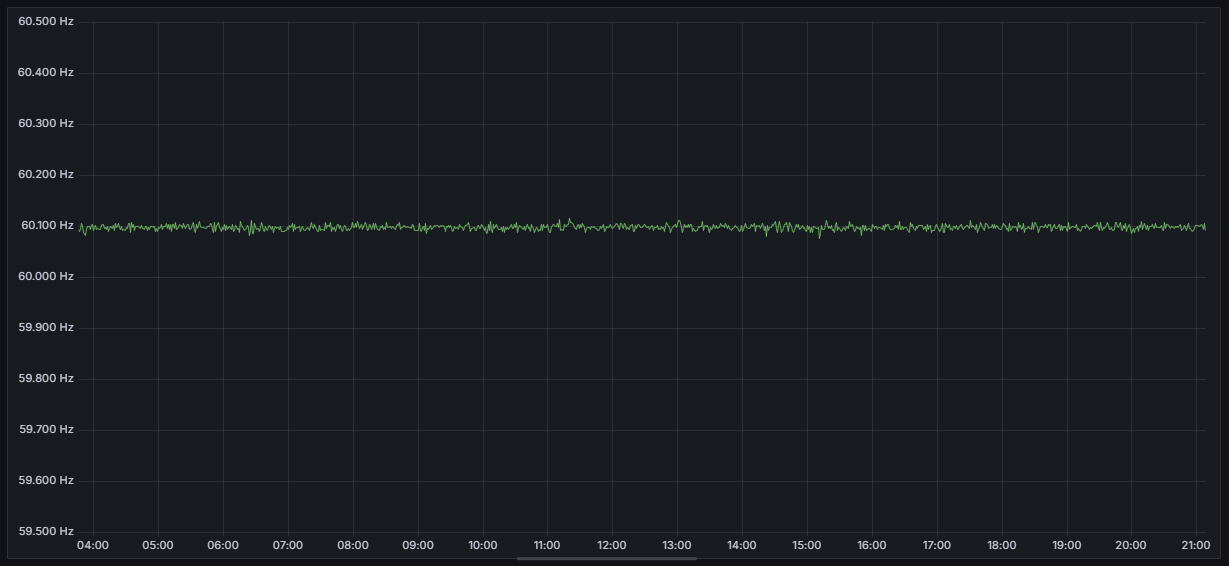The image size is (1229, 566).
Task: Click the 59.500 Hz axis label
Action: click(46, 531)
